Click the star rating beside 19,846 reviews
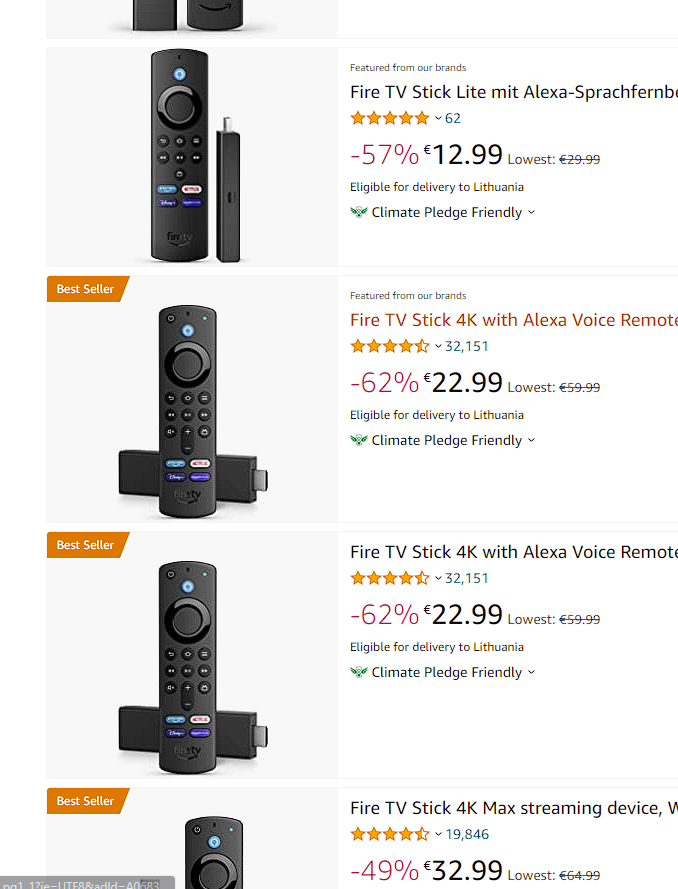This screenshot has height=889, width=678. pos(390,834)
